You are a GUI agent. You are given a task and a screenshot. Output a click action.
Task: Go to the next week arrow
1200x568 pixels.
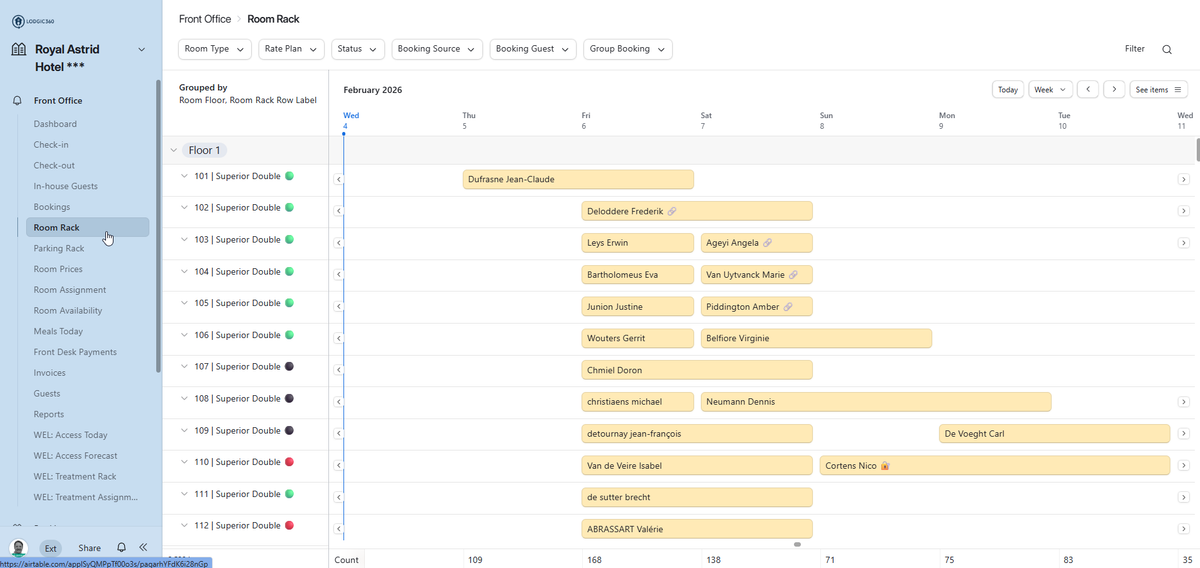(x=1115, y=89)
